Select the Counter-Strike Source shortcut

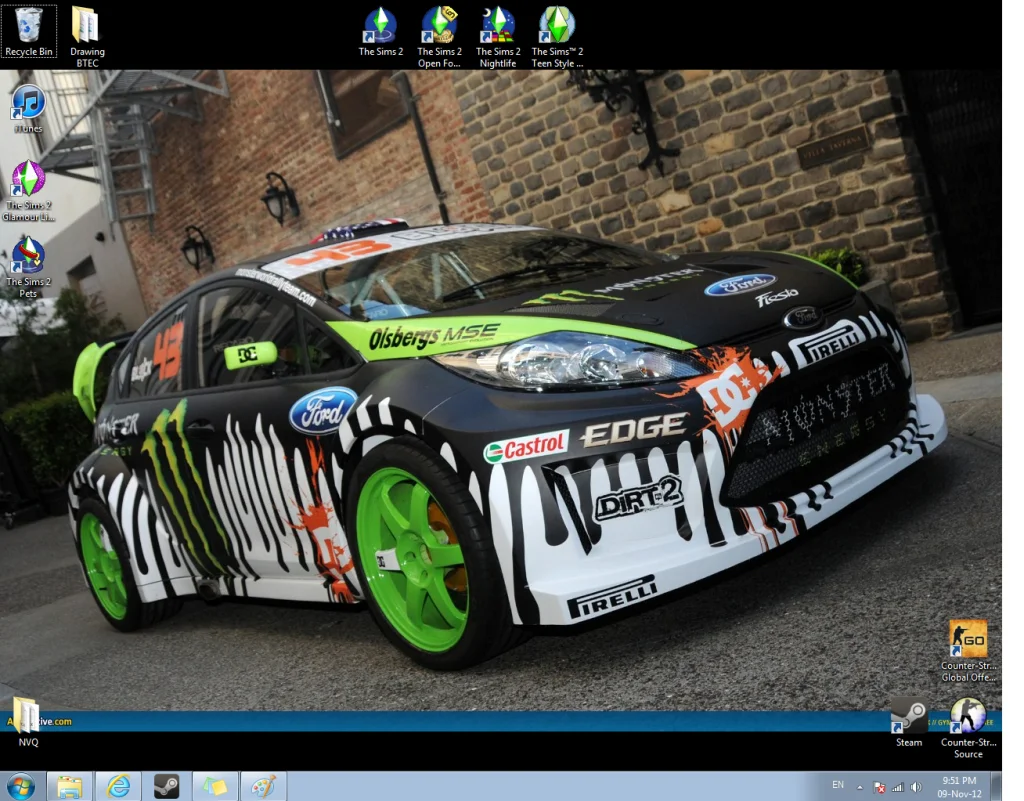click(968, 728)
